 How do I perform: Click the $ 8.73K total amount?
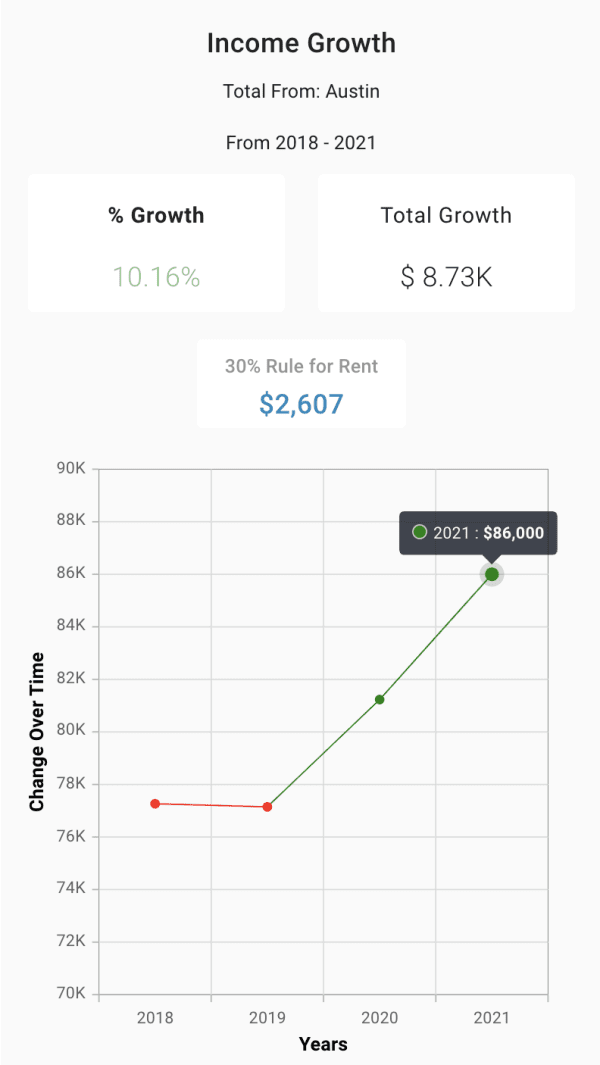click(x=446, y=277)
